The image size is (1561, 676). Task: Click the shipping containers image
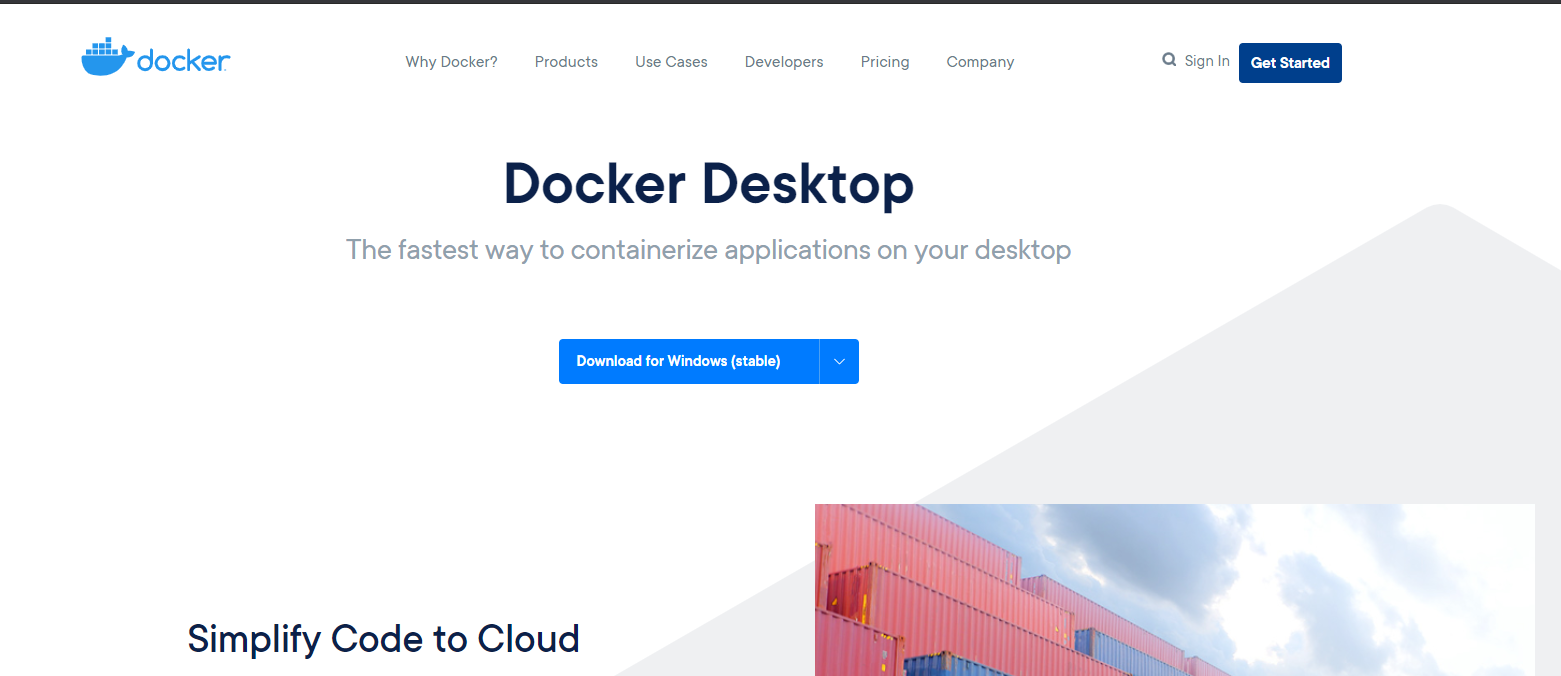[x=1175, y=590]
